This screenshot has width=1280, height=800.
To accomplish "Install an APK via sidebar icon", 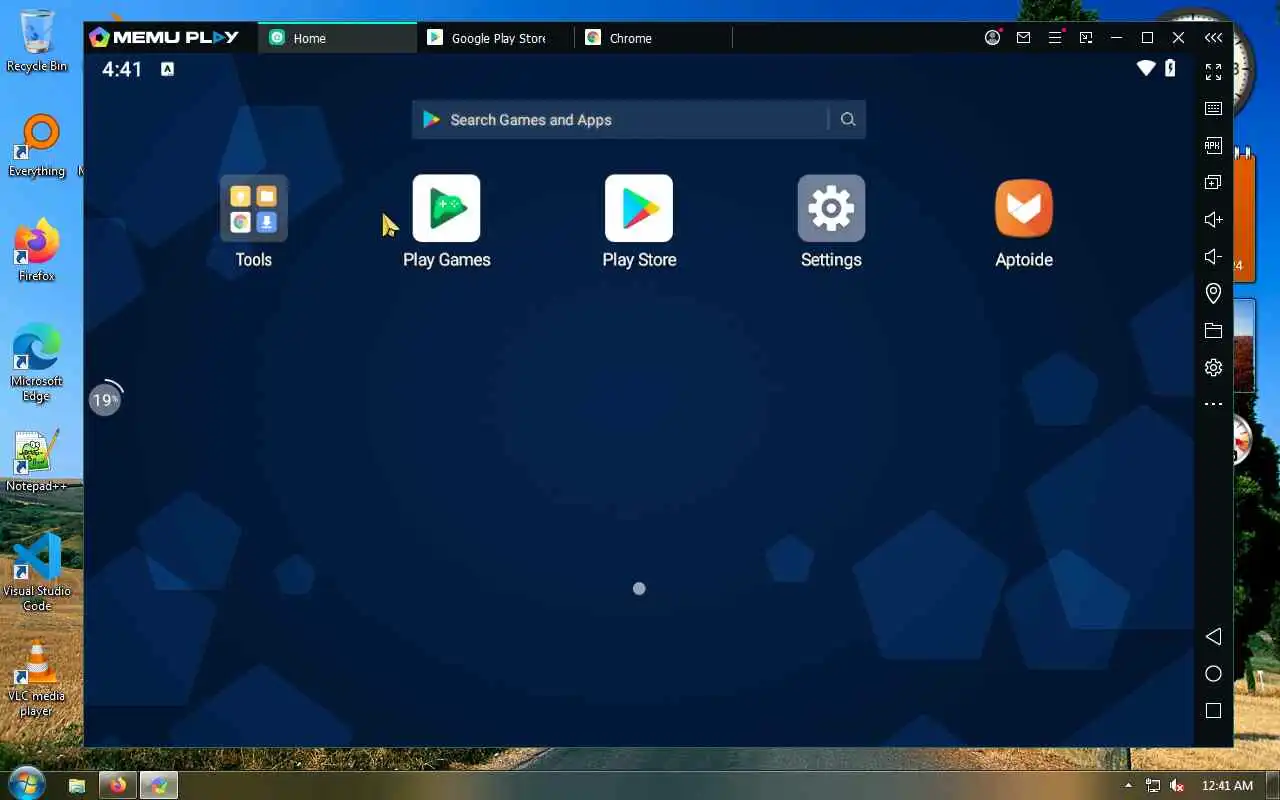I will pos(1213,145).
